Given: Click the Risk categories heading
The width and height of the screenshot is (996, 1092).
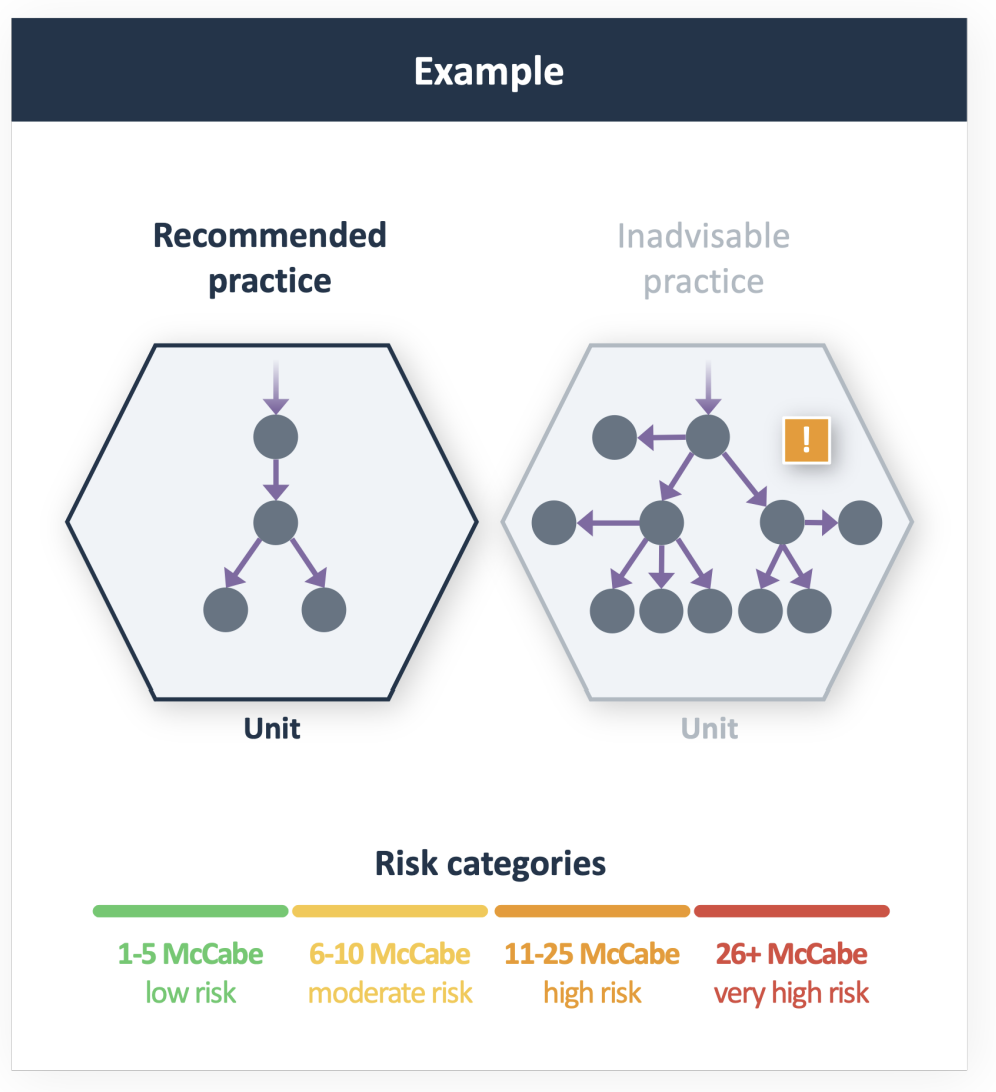Looking at the screenshot, I should pyautogui.click(x=490, y=864).
